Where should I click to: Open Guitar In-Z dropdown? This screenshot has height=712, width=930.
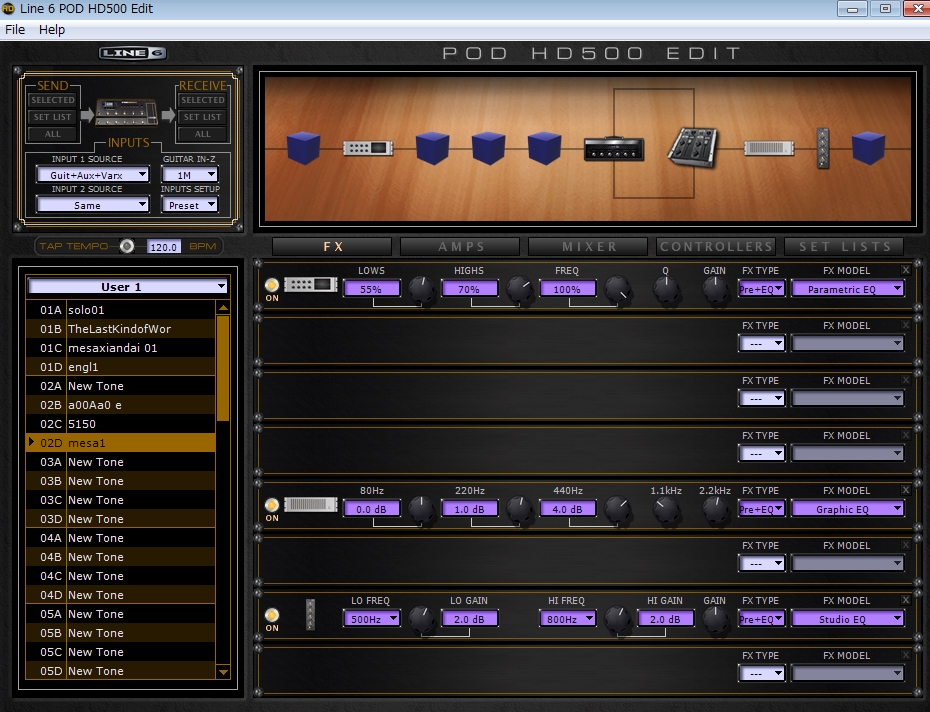[190, 174]
